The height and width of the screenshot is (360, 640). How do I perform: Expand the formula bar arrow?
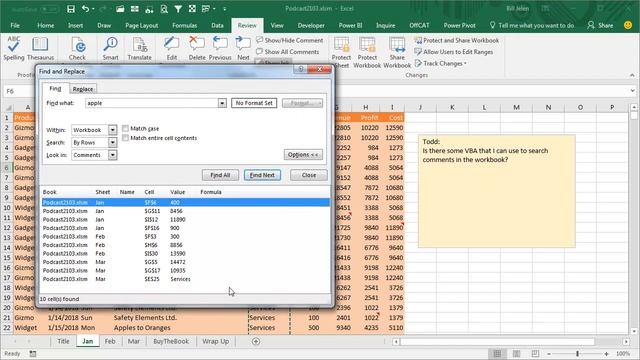click(633, 91)
